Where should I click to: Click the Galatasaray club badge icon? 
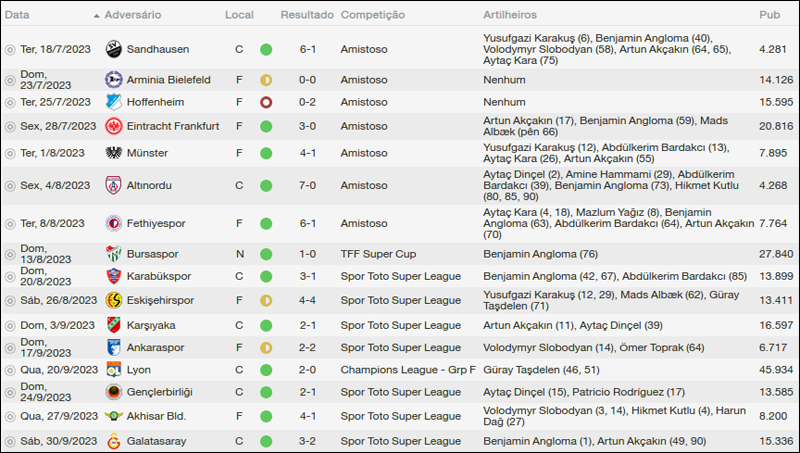click(113, 441)
